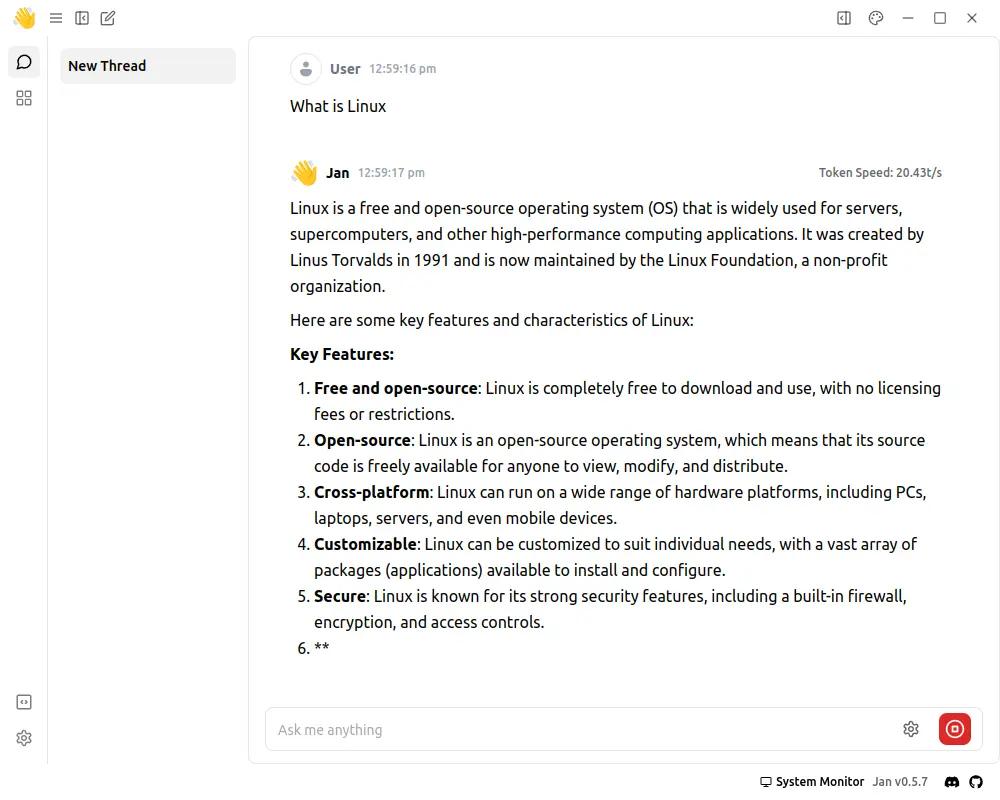Click the User avatar in the message

pos(305,69)
